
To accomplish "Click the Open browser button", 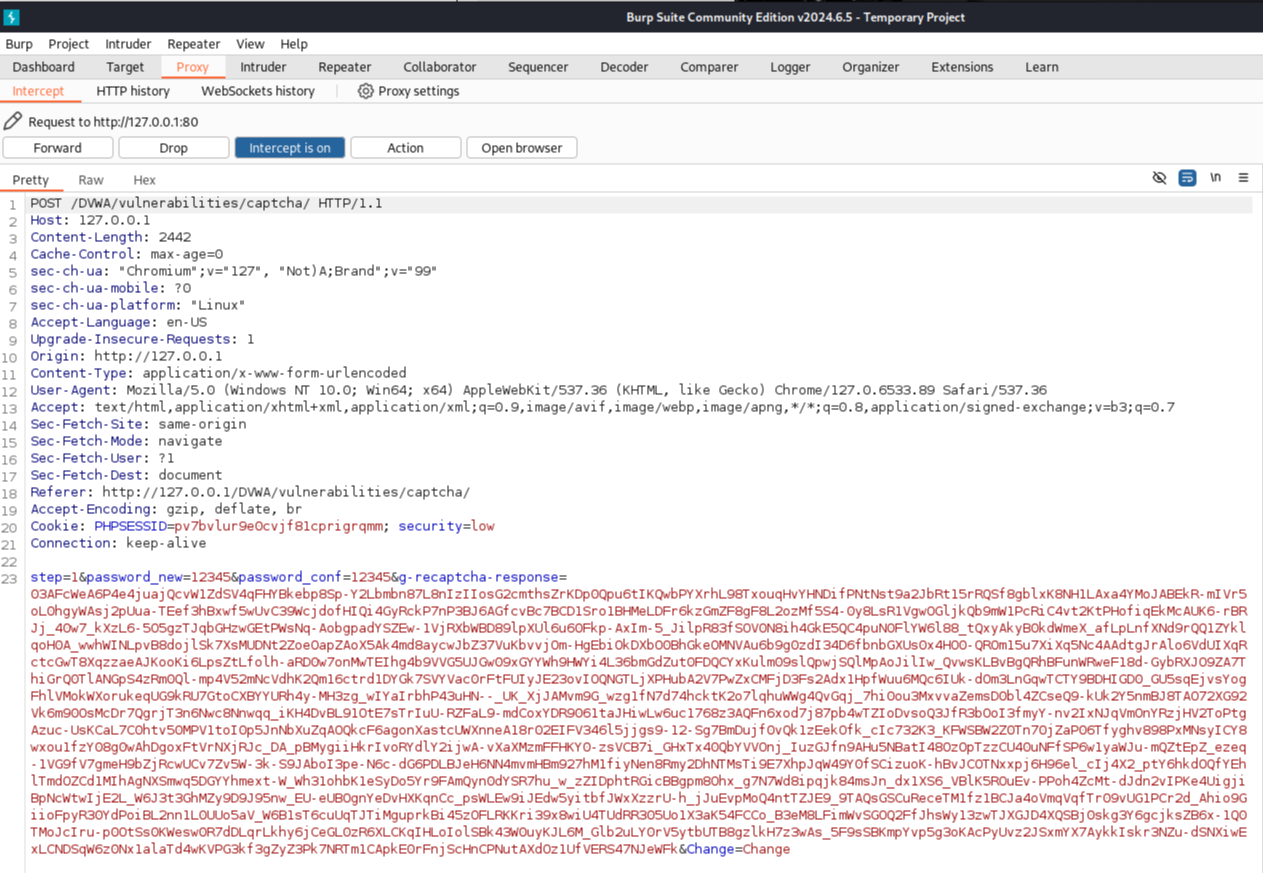I will 522,148.
